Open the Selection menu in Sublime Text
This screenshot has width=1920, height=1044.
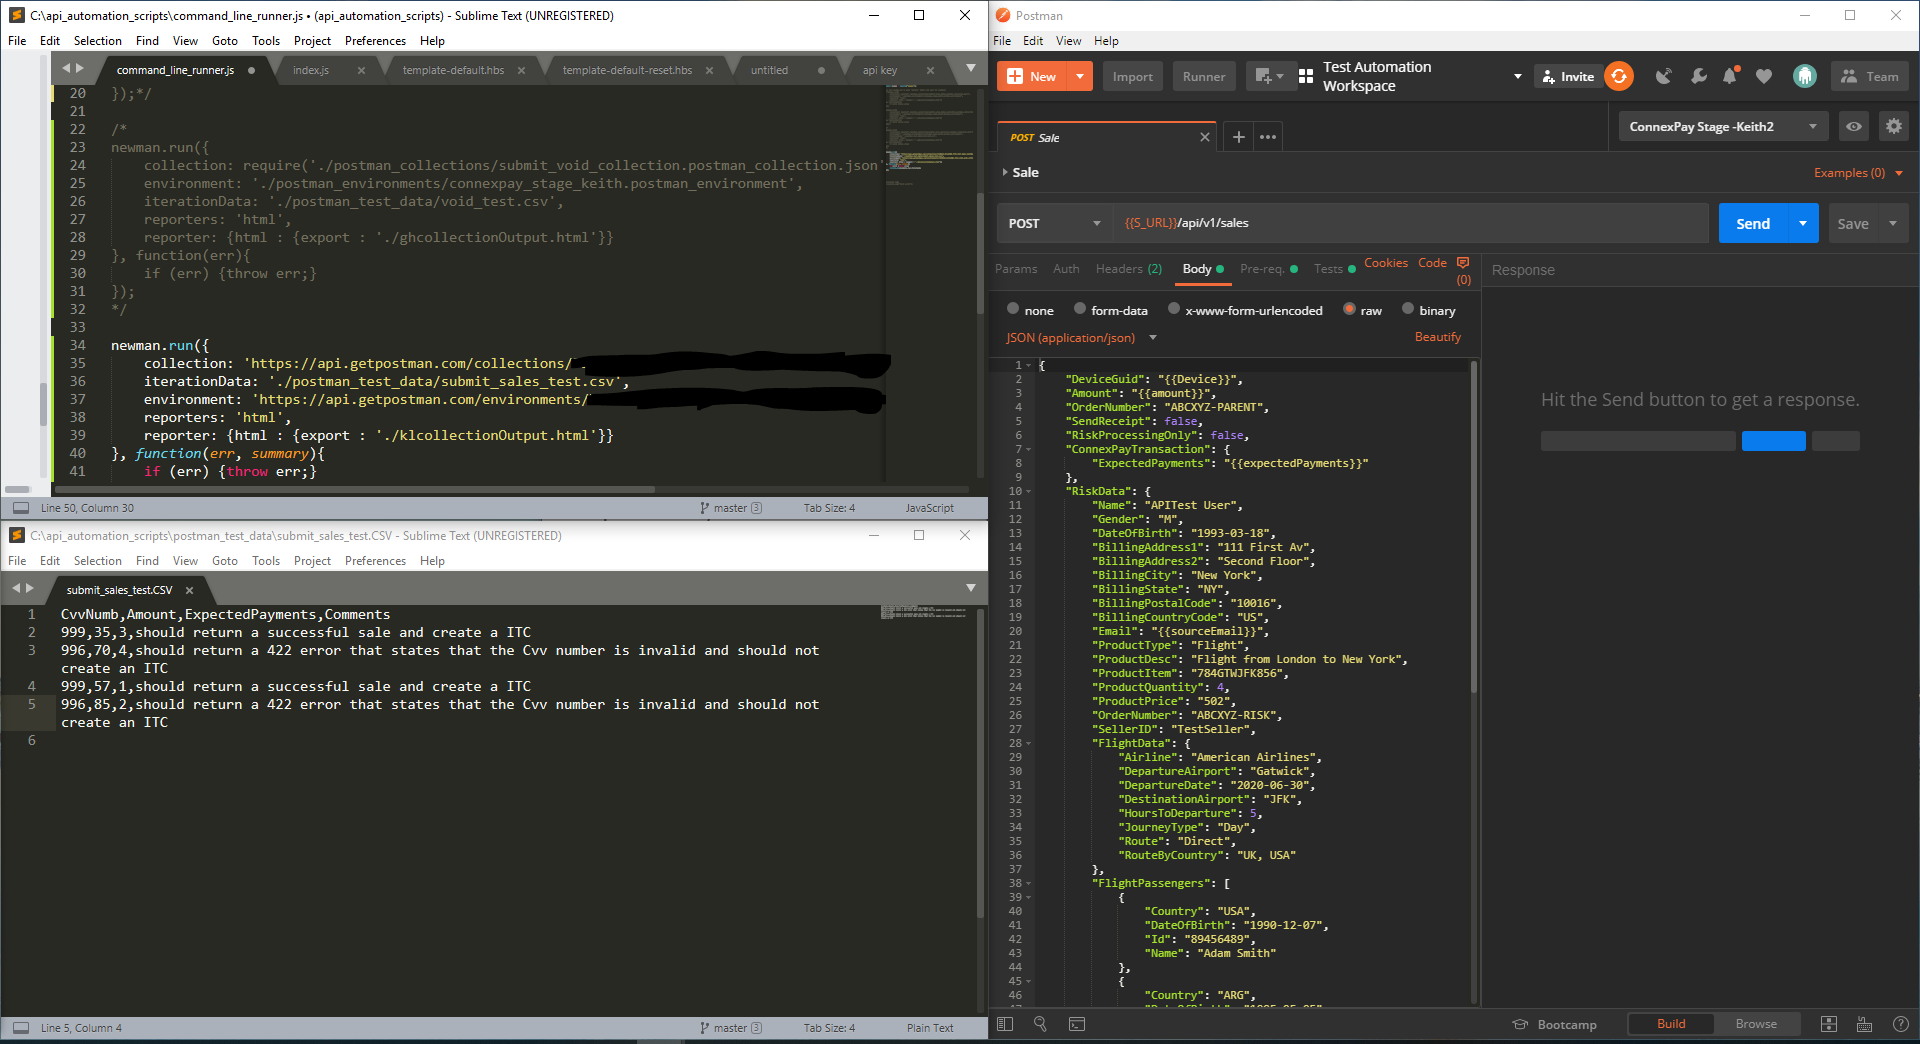[x=97, y=40]
